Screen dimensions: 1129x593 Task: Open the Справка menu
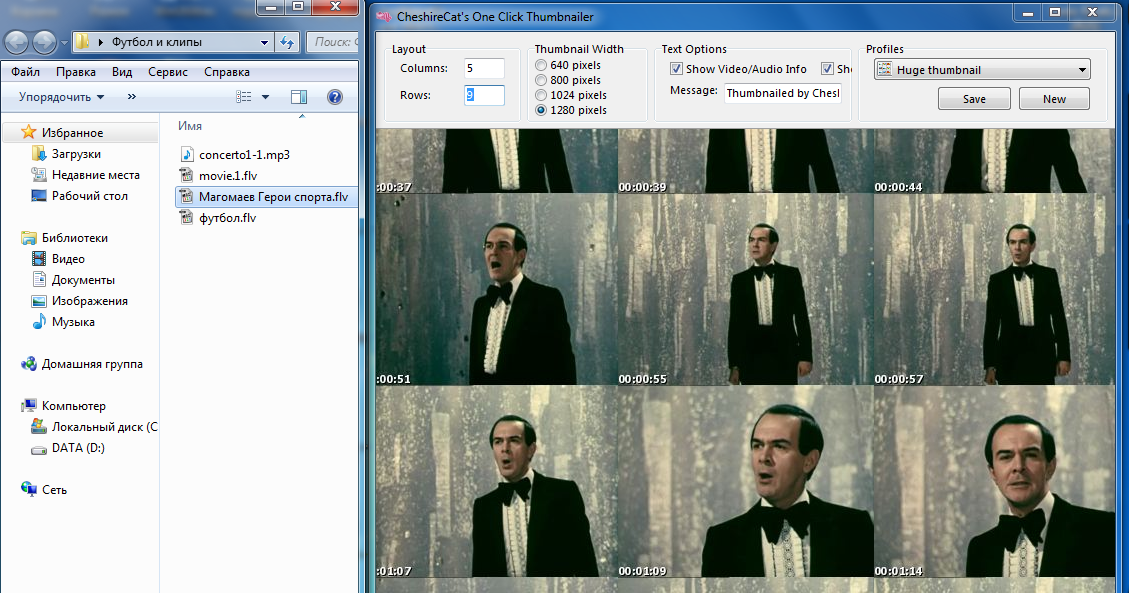(227, 72)
